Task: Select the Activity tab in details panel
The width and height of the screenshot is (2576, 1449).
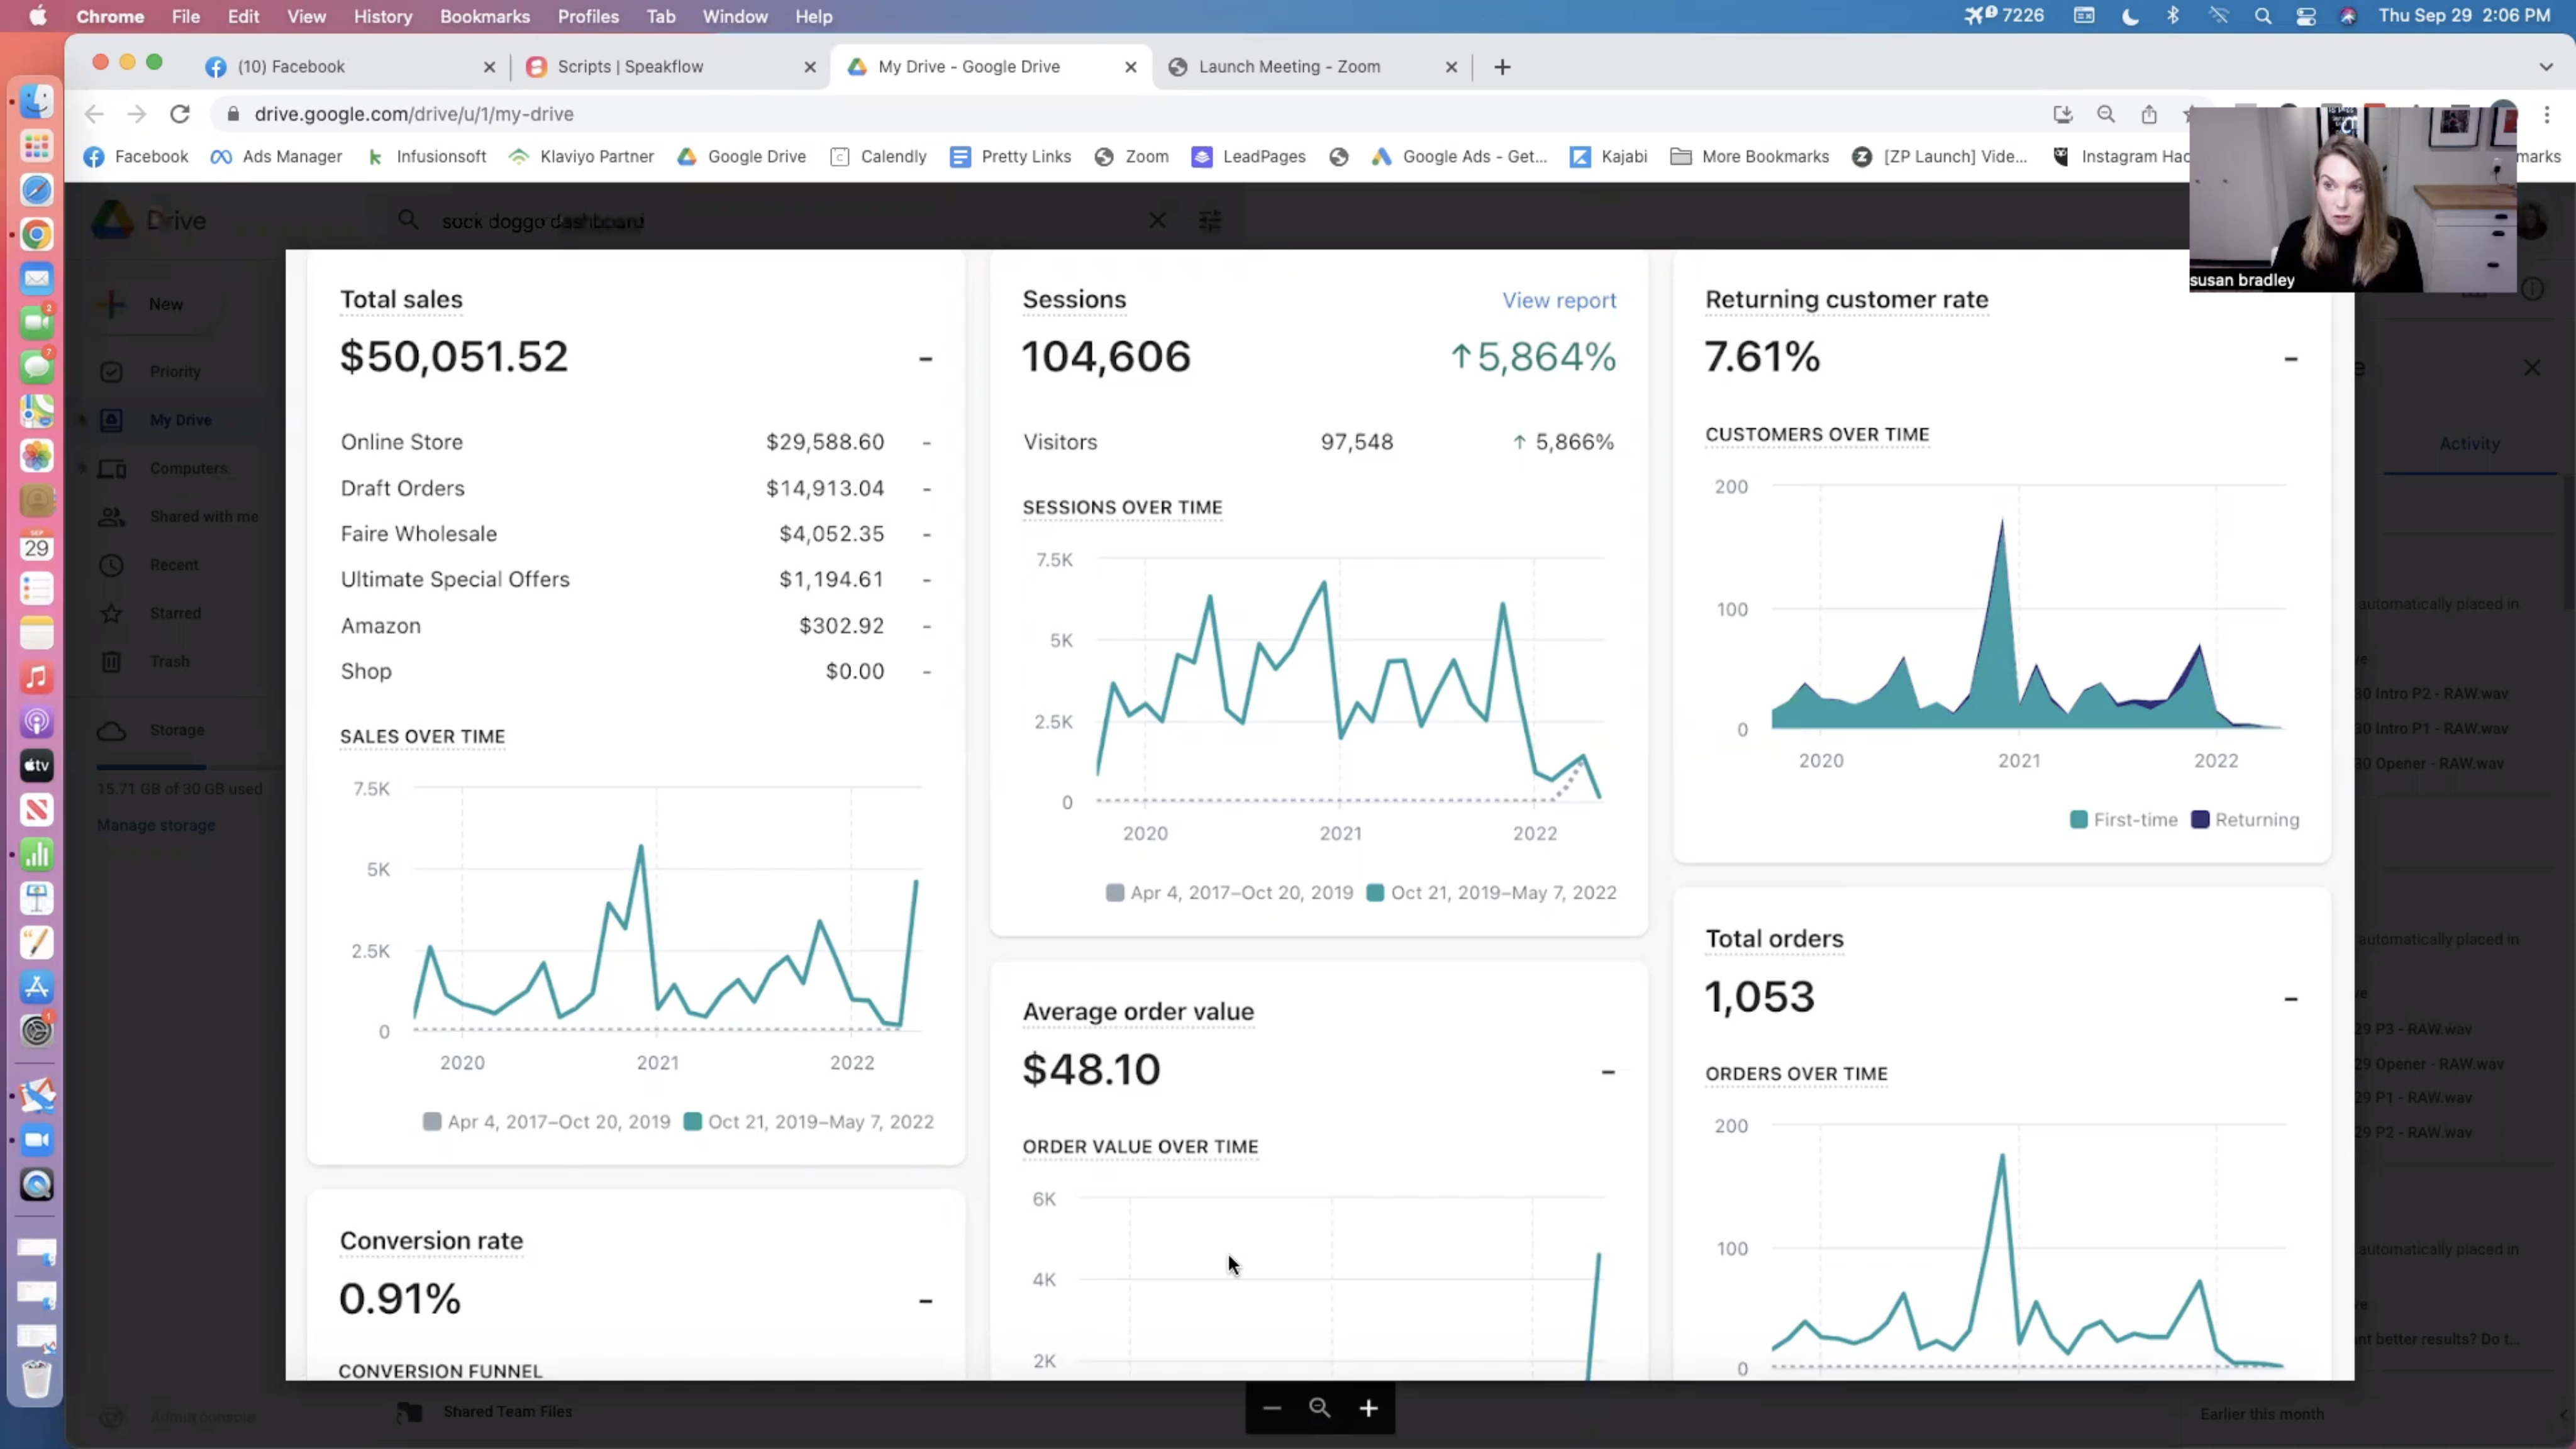Action: [x=2469, y=443]
